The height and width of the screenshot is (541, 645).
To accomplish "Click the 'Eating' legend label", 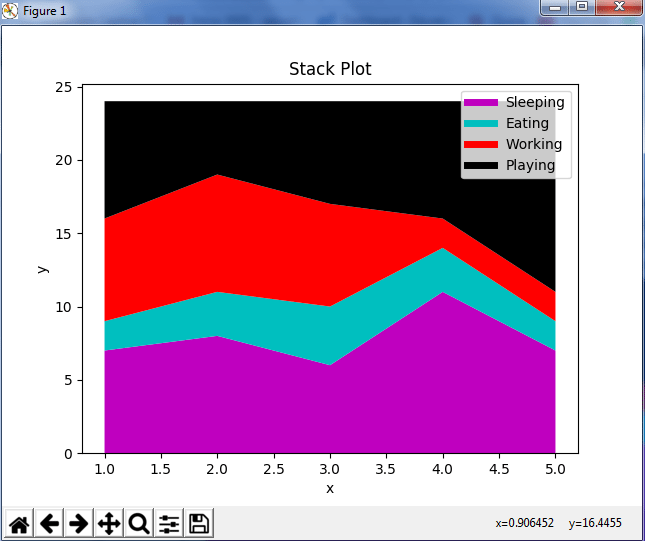I will pyautogui.click(x=527, y=123).
